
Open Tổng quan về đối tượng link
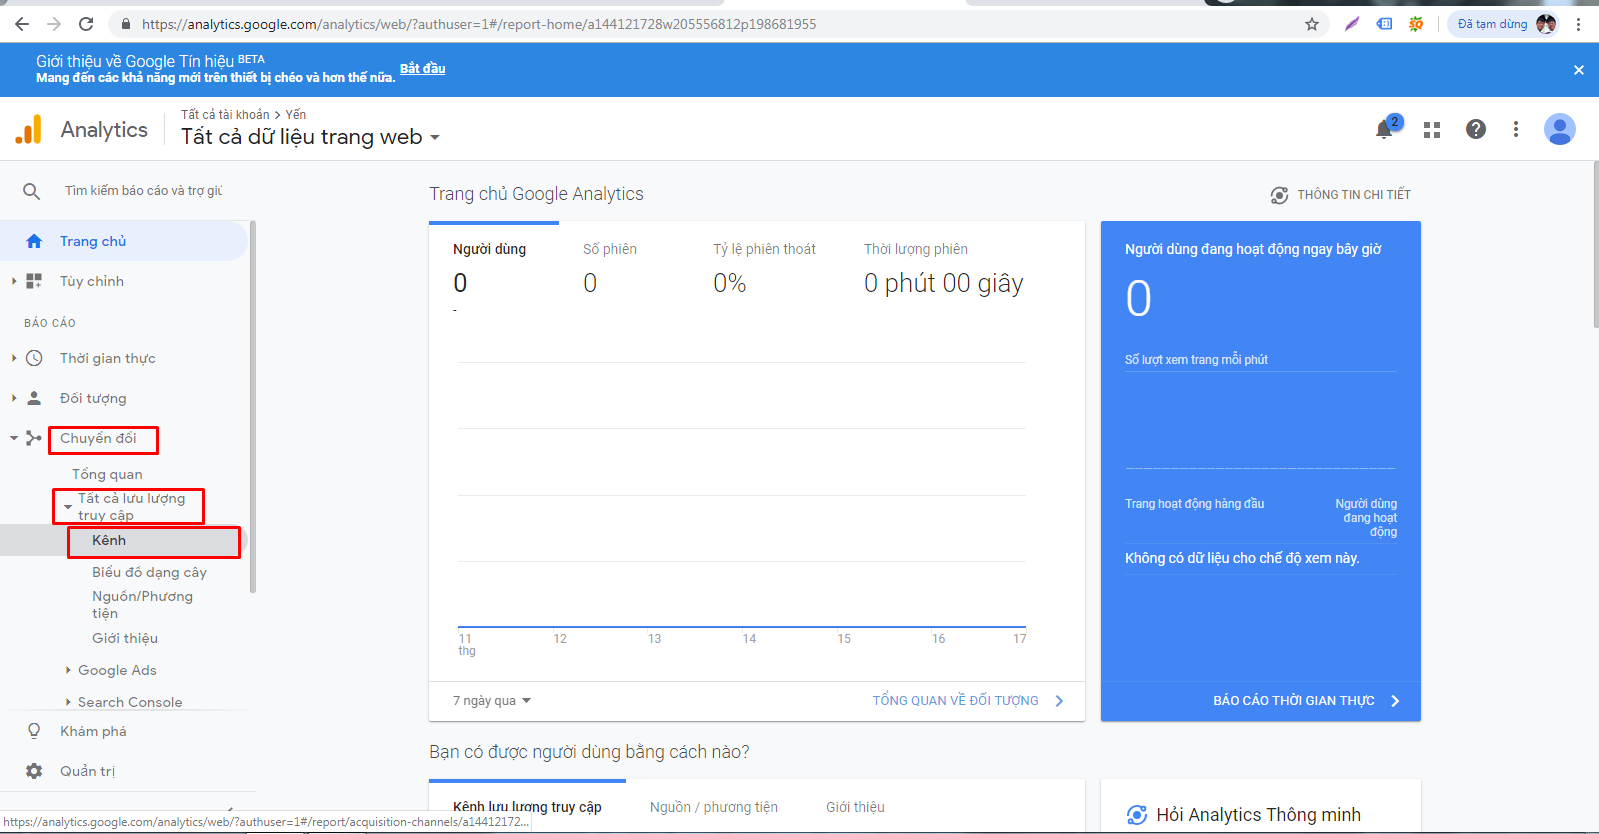click(968, 701)
